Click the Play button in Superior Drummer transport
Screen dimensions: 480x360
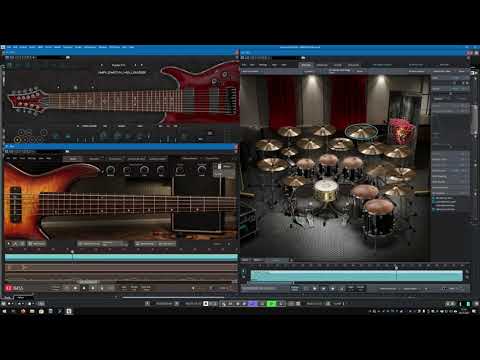323,288
